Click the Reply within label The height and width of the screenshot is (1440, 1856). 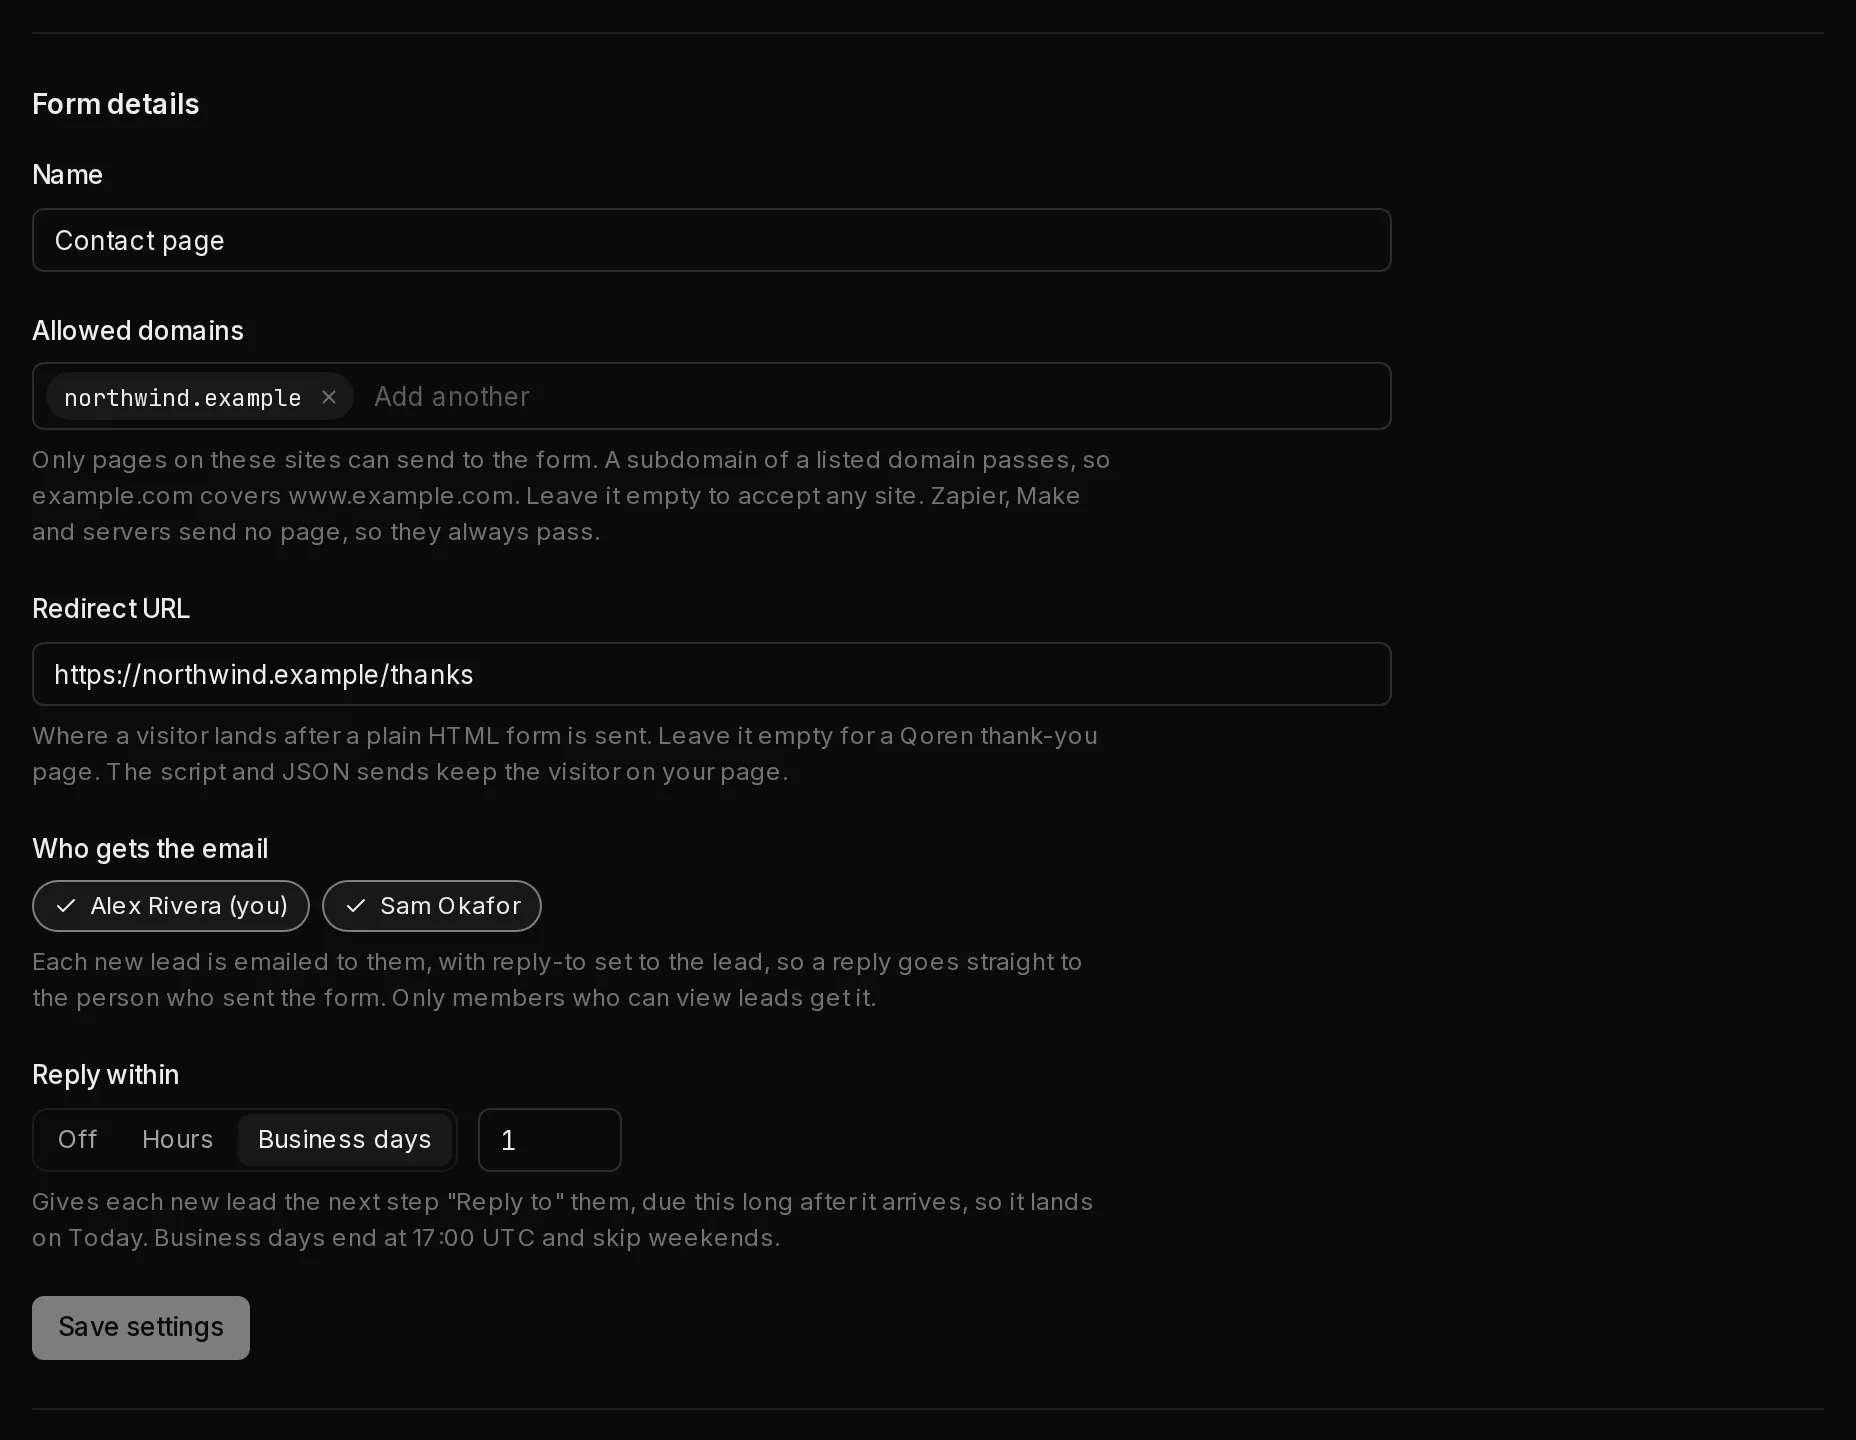[106, 1075]
